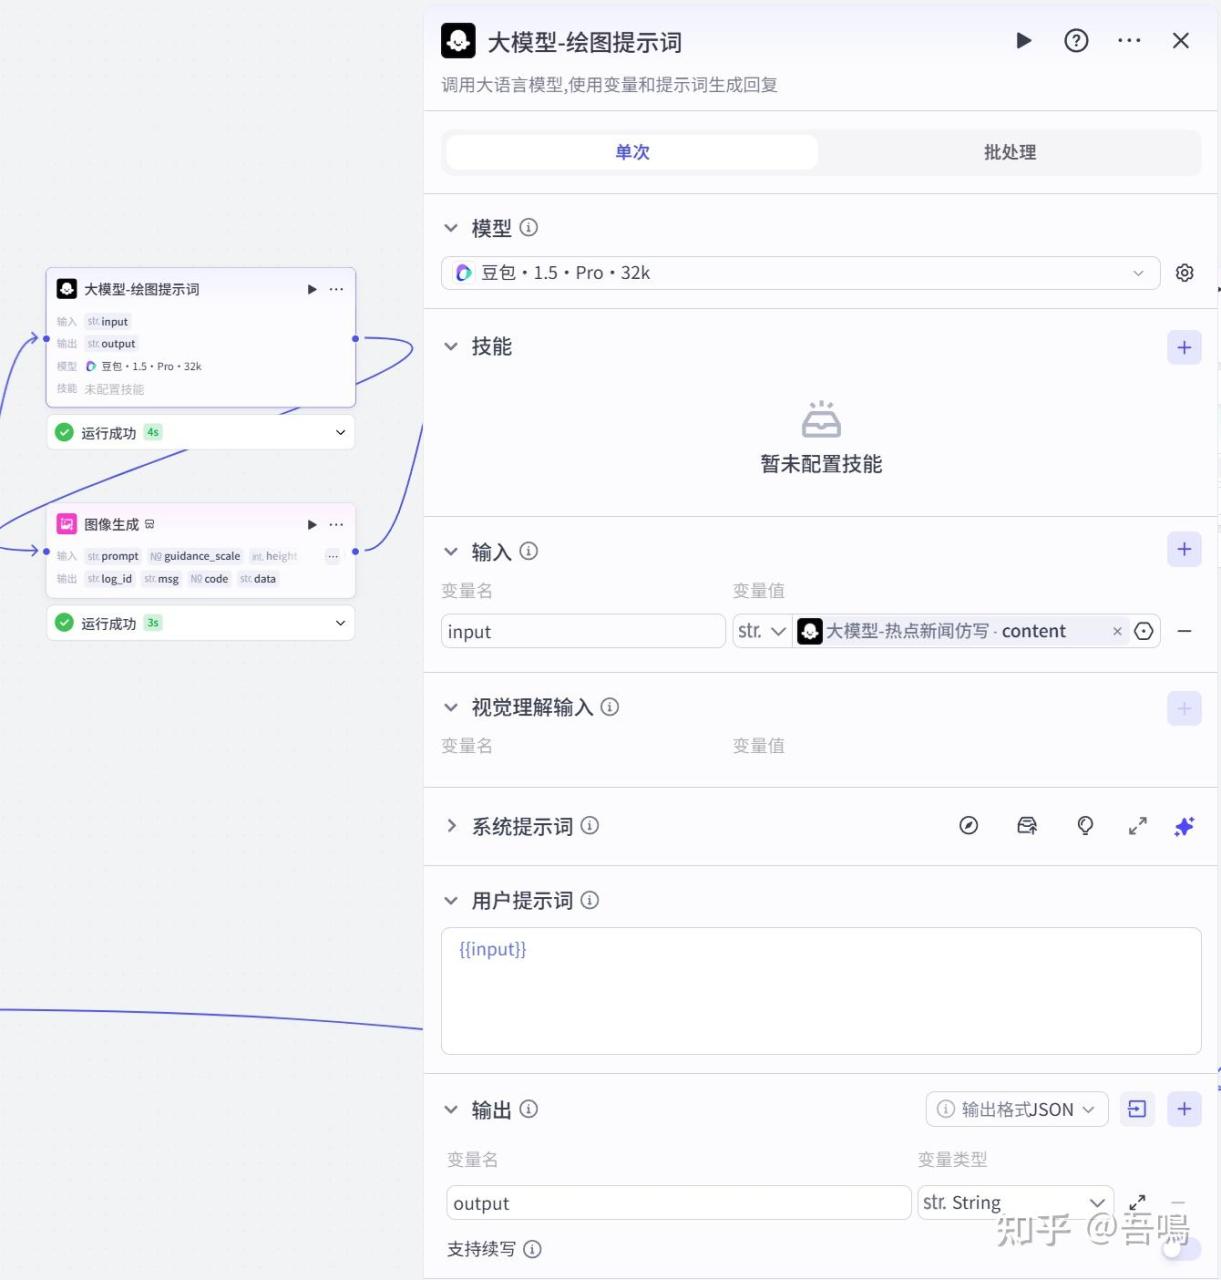Click AI sparkle optimize icon for system prompt
Viewport: 1221px width, 1280px height.
(1184, 826)
